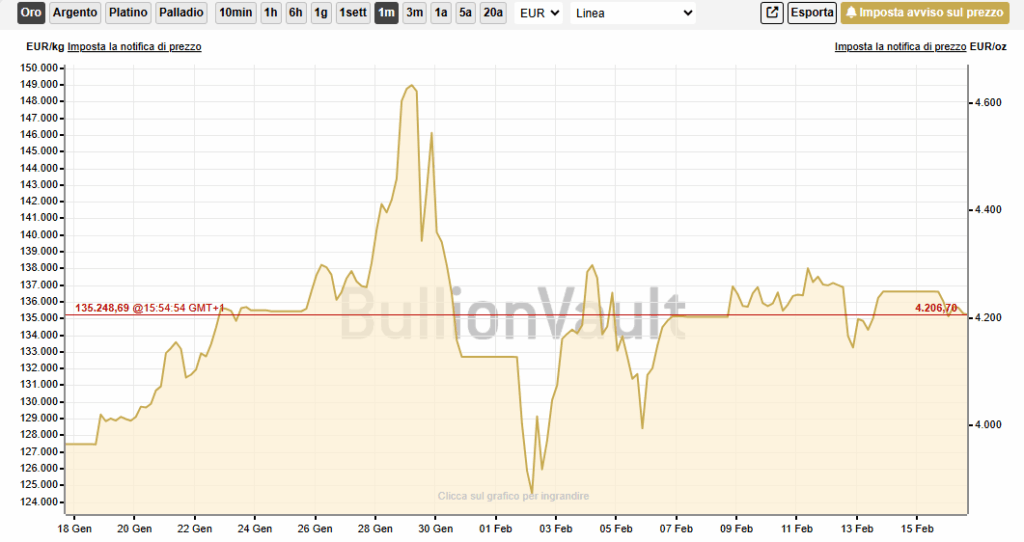Screen dimensions: 1024x542
Task: Display the 1a yearly range
Action: pos(440,13)
